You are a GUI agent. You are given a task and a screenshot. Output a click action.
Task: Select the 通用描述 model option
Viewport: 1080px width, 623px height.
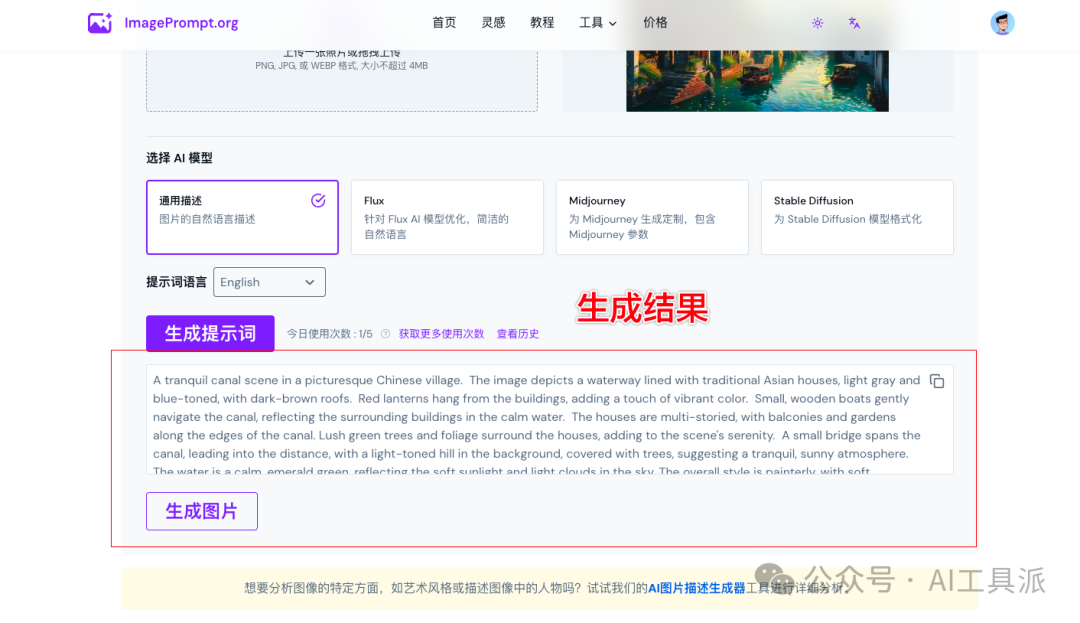(x=242, y=217)
